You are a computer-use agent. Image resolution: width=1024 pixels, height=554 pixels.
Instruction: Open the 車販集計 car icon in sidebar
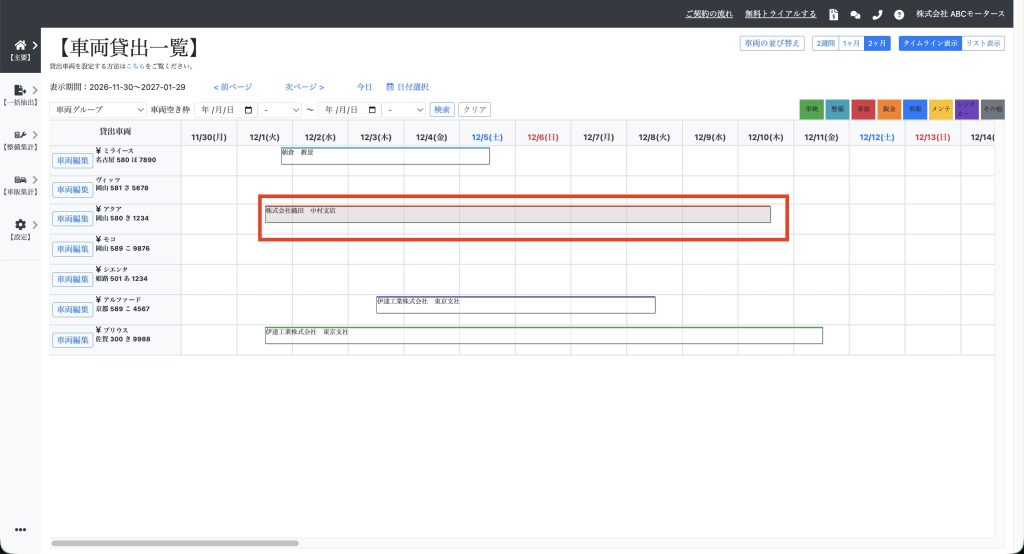[20, 180]
